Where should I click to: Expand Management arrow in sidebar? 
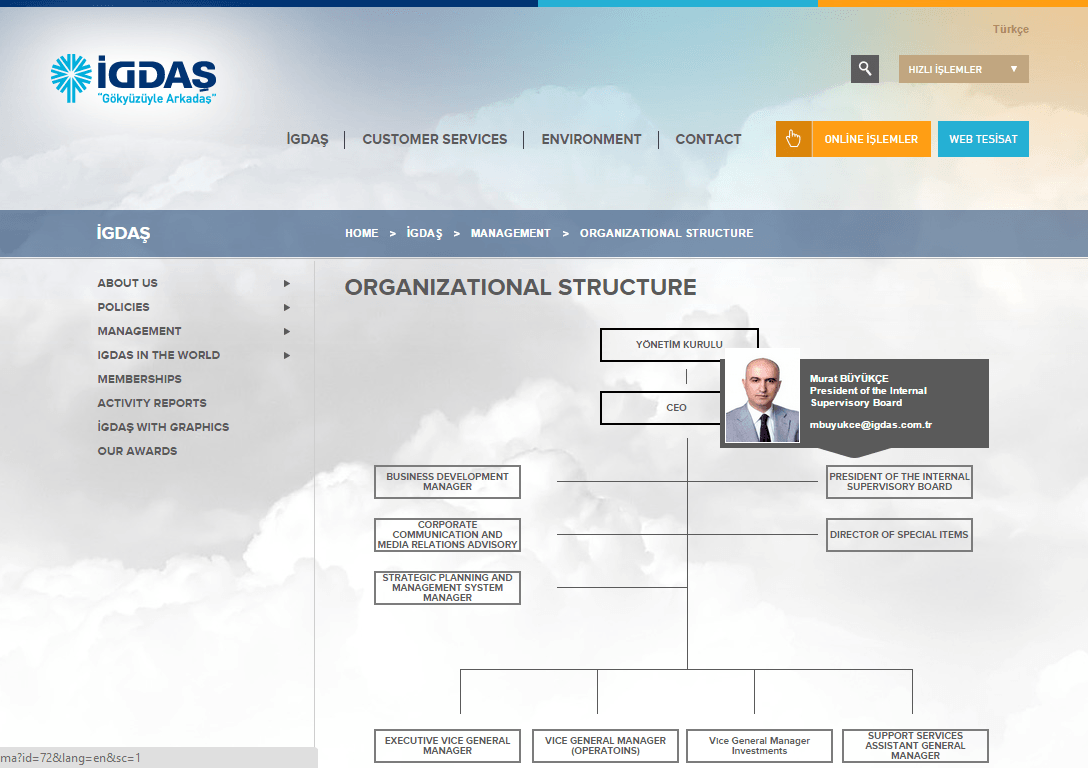tap(287, 332)
